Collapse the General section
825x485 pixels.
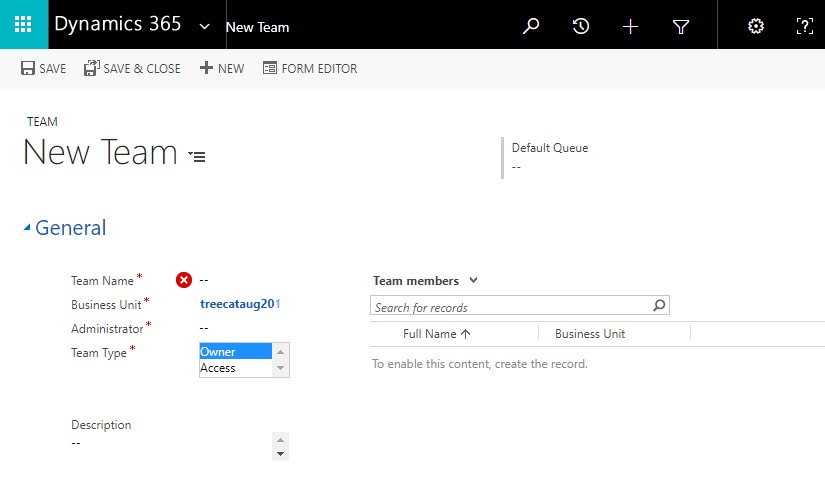28,229
